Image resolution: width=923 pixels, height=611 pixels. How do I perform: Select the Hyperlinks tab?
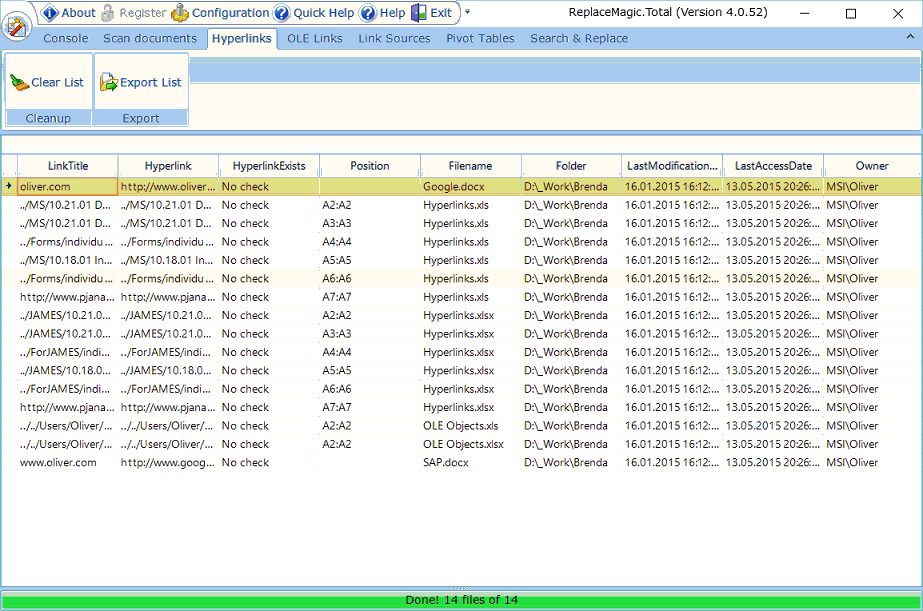click(x=242, y=38)
